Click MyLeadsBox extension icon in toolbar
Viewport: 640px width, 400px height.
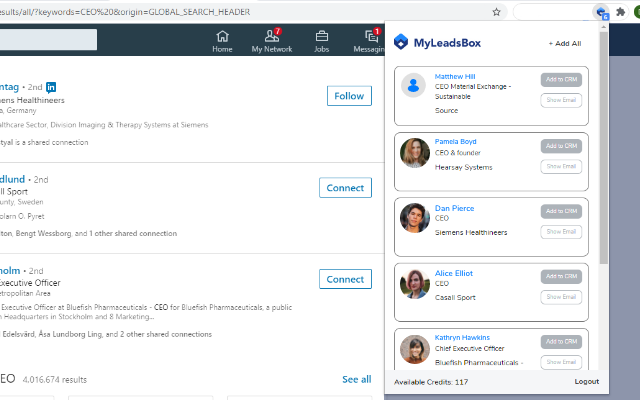[x=601, y=12]
